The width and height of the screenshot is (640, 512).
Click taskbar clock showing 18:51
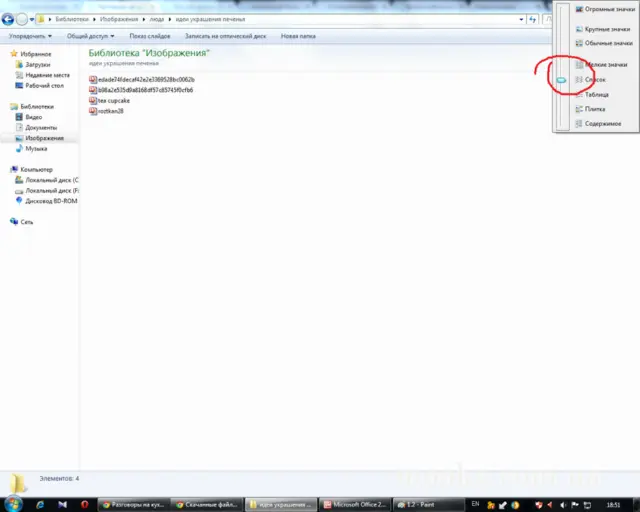click(613, 505)
